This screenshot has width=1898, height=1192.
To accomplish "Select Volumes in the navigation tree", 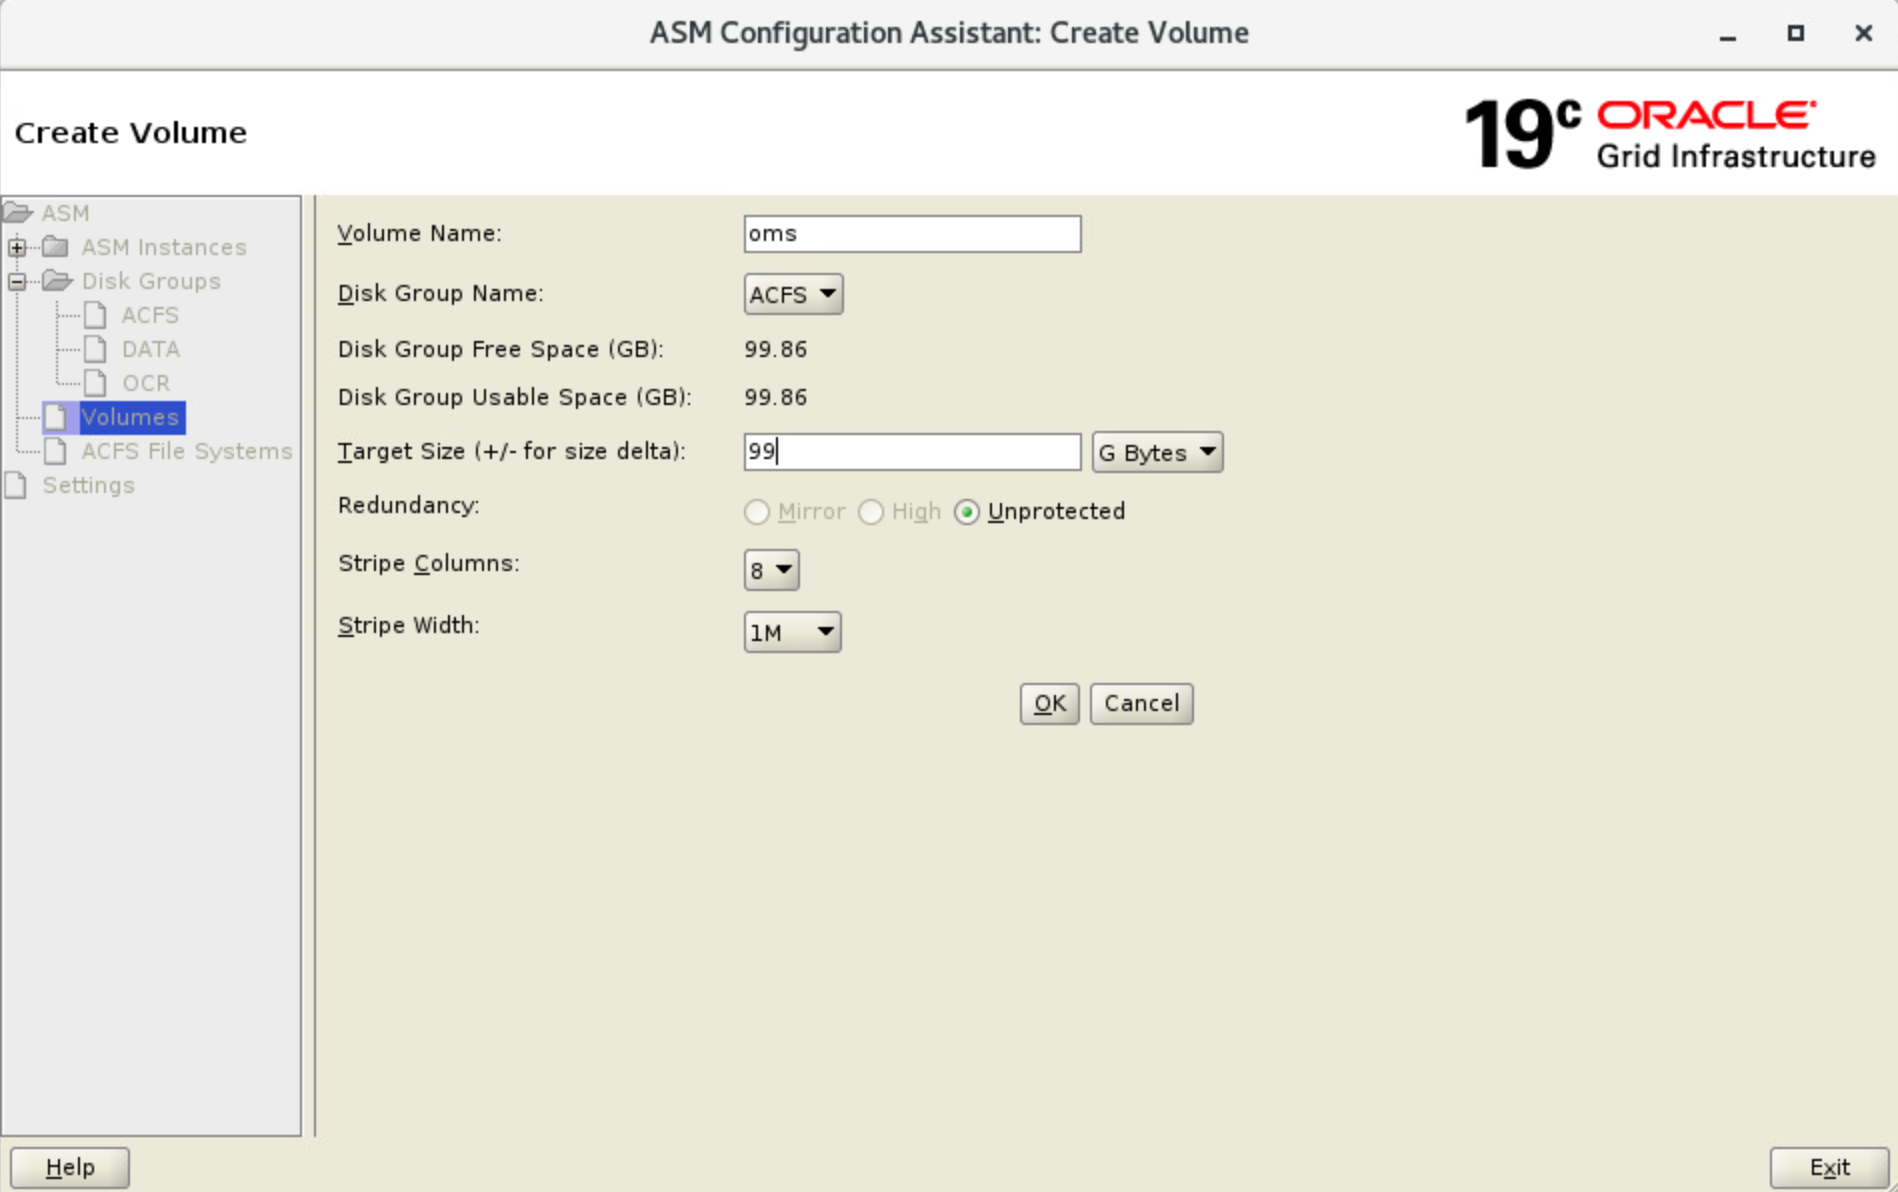I will [x=131, y=417].
